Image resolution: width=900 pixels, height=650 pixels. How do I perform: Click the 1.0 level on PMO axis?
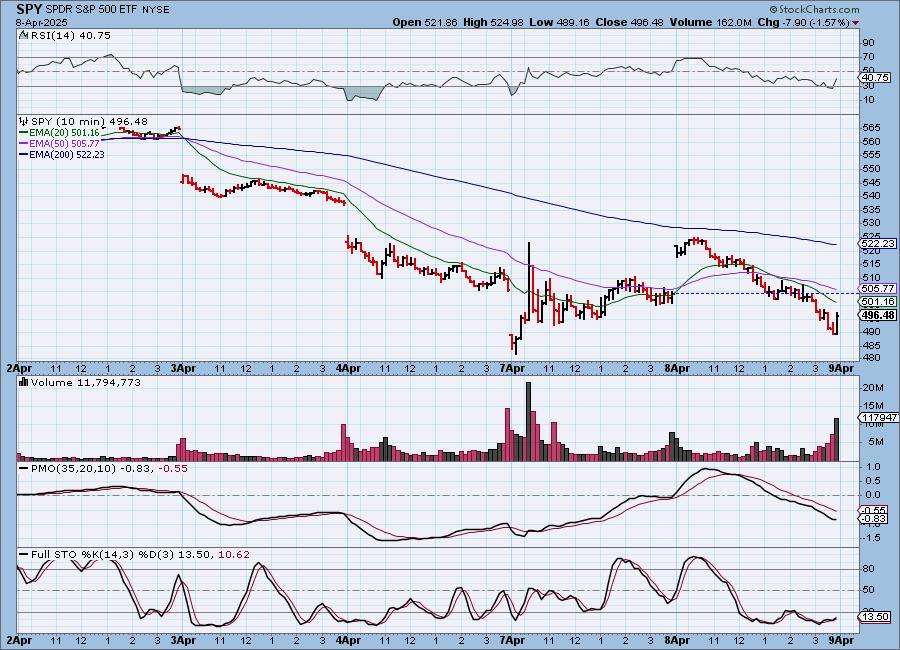pyautogui.click(x=873, y=466)
